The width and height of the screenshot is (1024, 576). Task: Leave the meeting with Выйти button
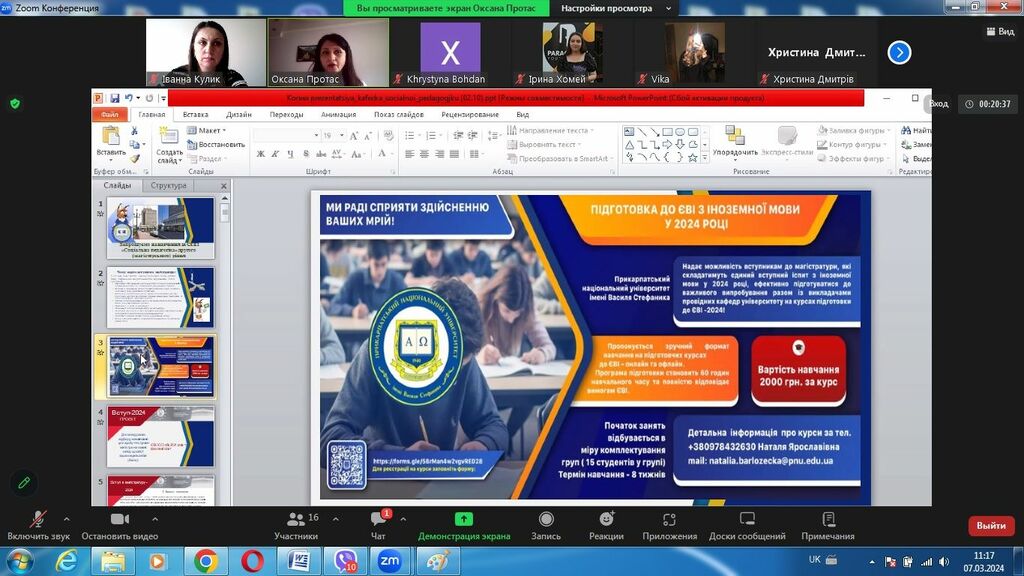tap(990, 525)
